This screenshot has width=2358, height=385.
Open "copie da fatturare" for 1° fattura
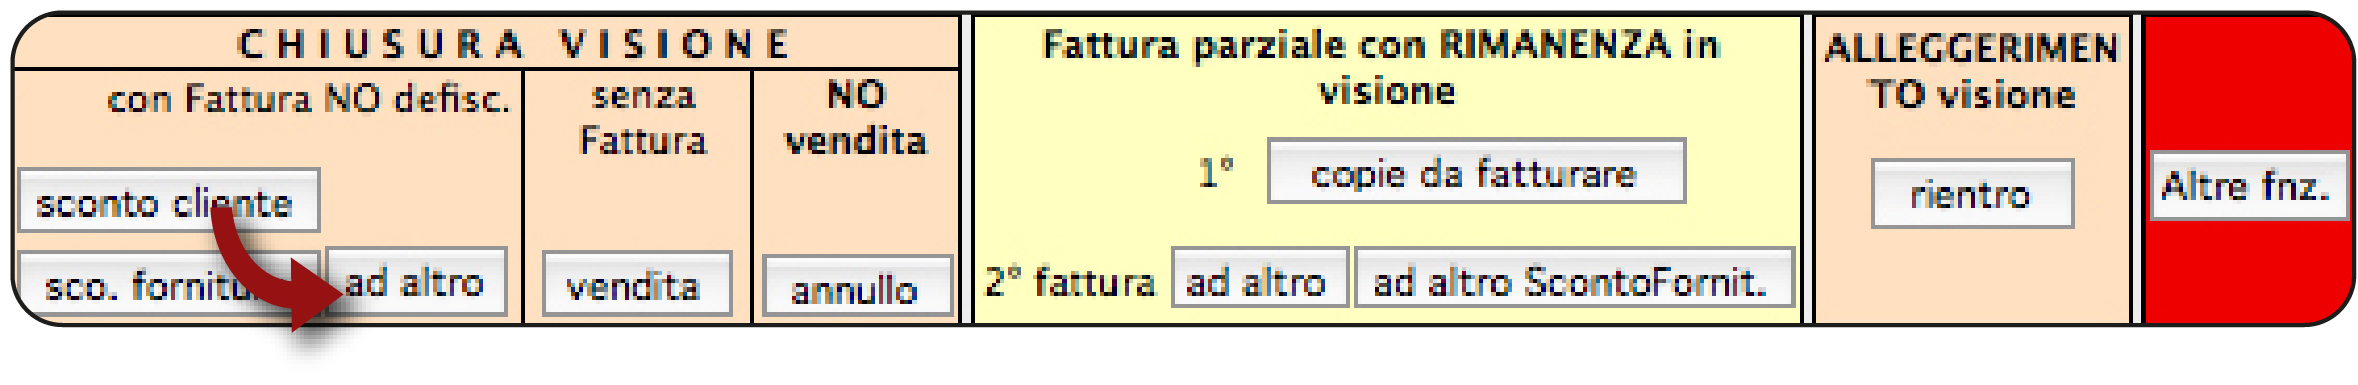coord(1476,172)
